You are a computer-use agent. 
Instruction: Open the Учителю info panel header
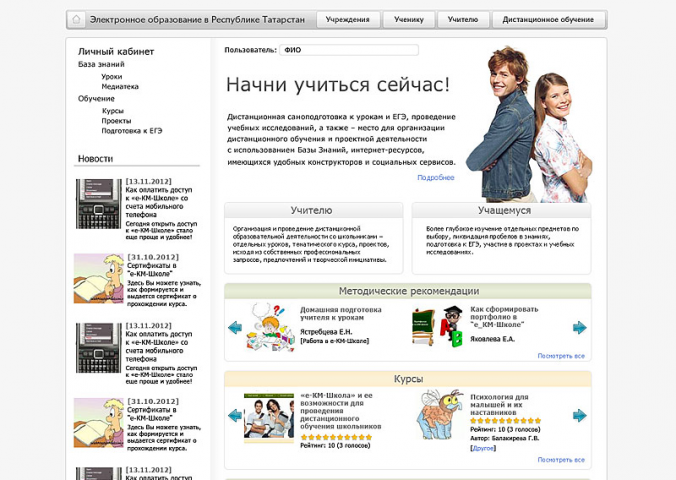coord(313,210)
